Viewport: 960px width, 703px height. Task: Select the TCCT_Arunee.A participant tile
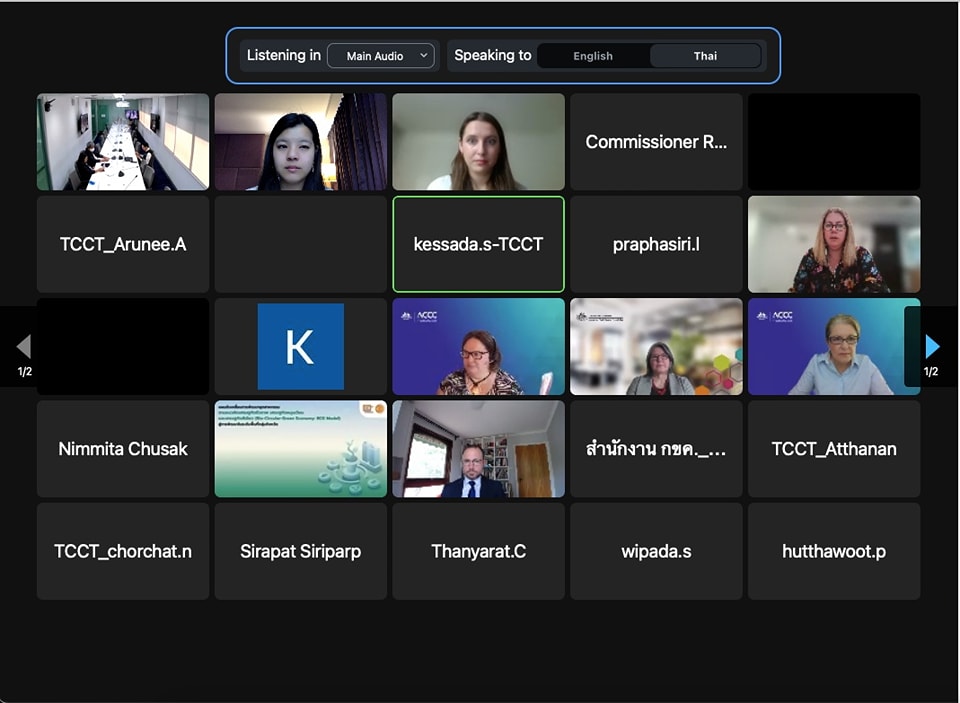(123, 244)
